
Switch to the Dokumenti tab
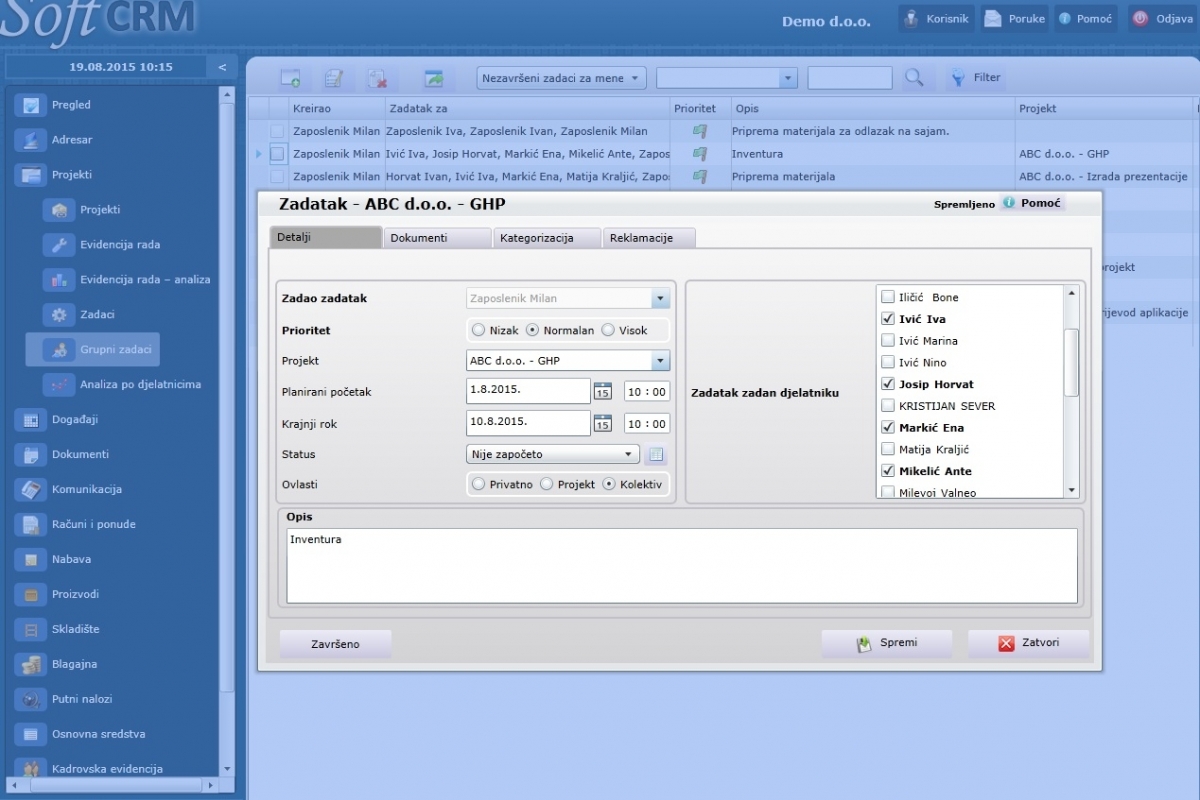click(x=438, y=238)
